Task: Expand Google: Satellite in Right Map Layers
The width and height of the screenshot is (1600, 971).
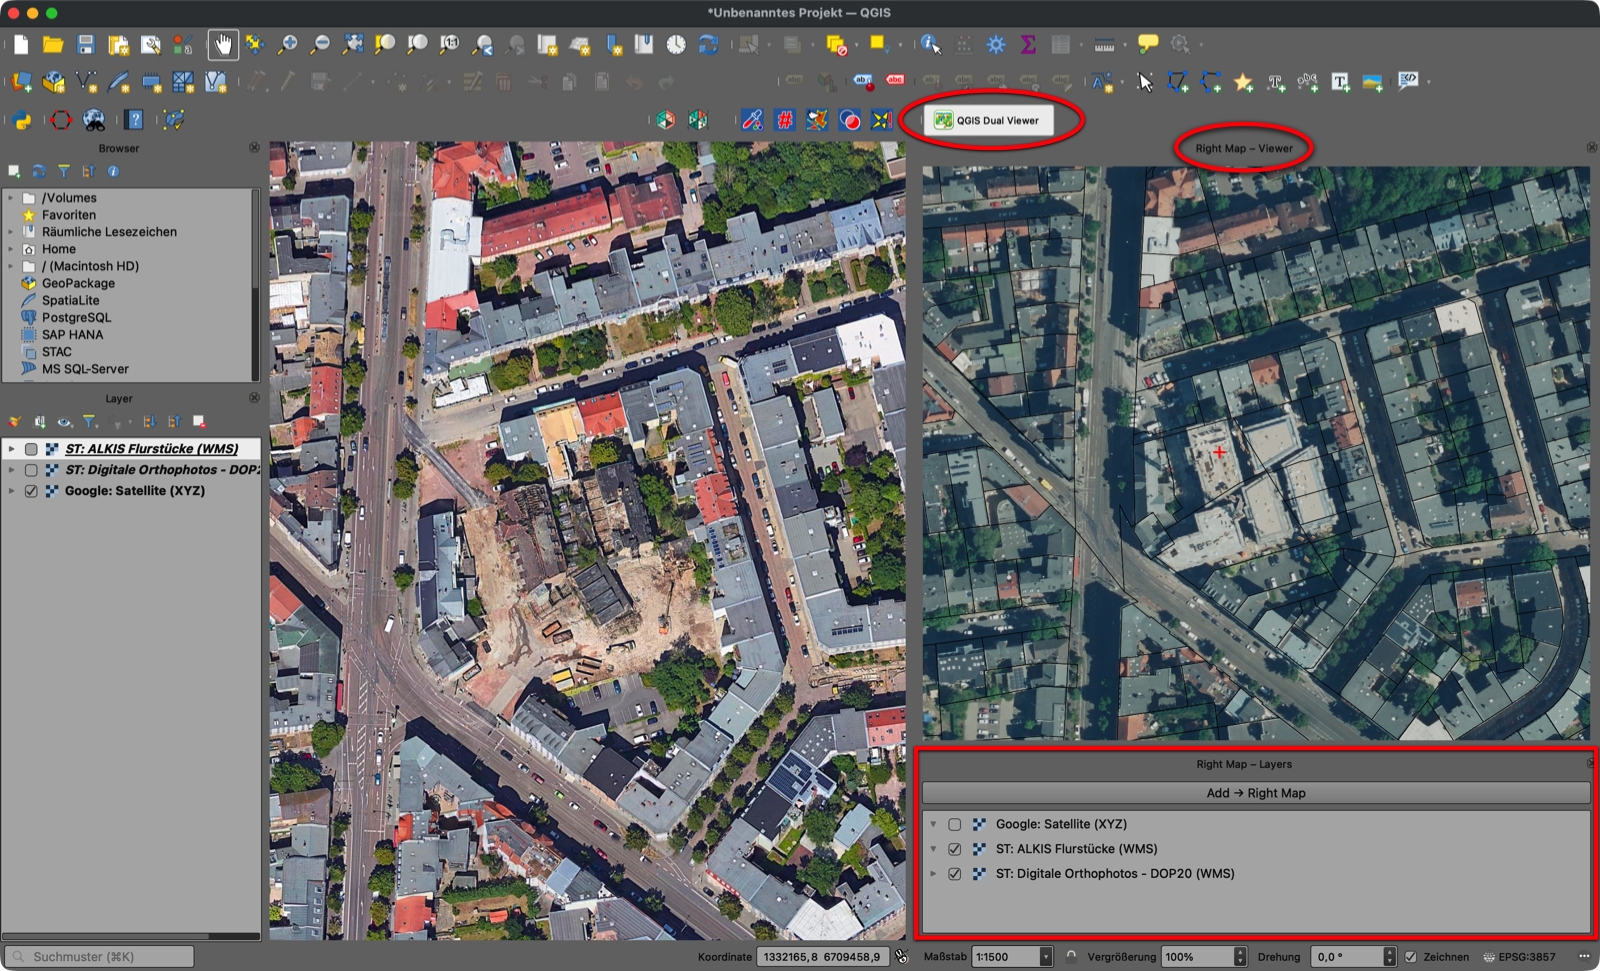Action: pyautogui.click(x=934, y=824)
